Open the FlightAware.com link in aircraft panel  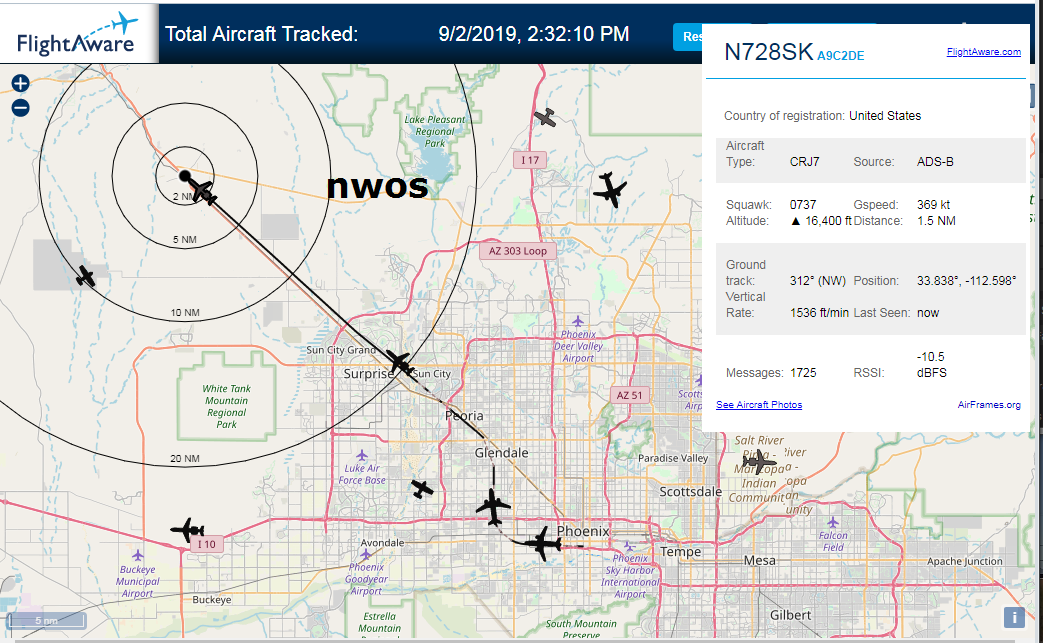coord(983,52)
